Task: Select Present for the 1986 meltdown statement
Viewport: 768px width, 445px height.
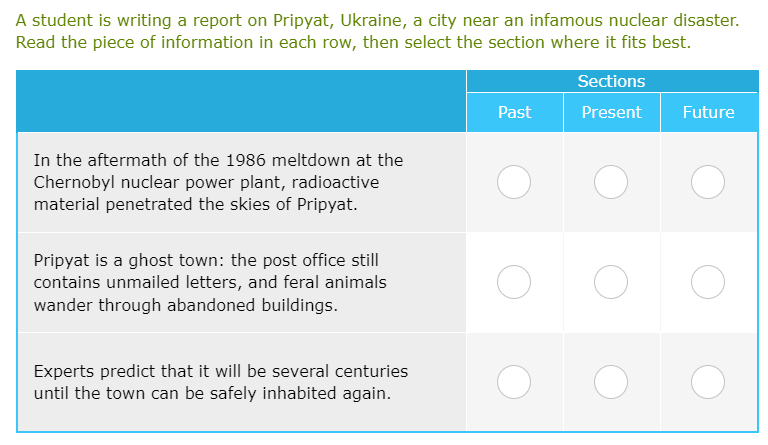Action: click(611, 182)
